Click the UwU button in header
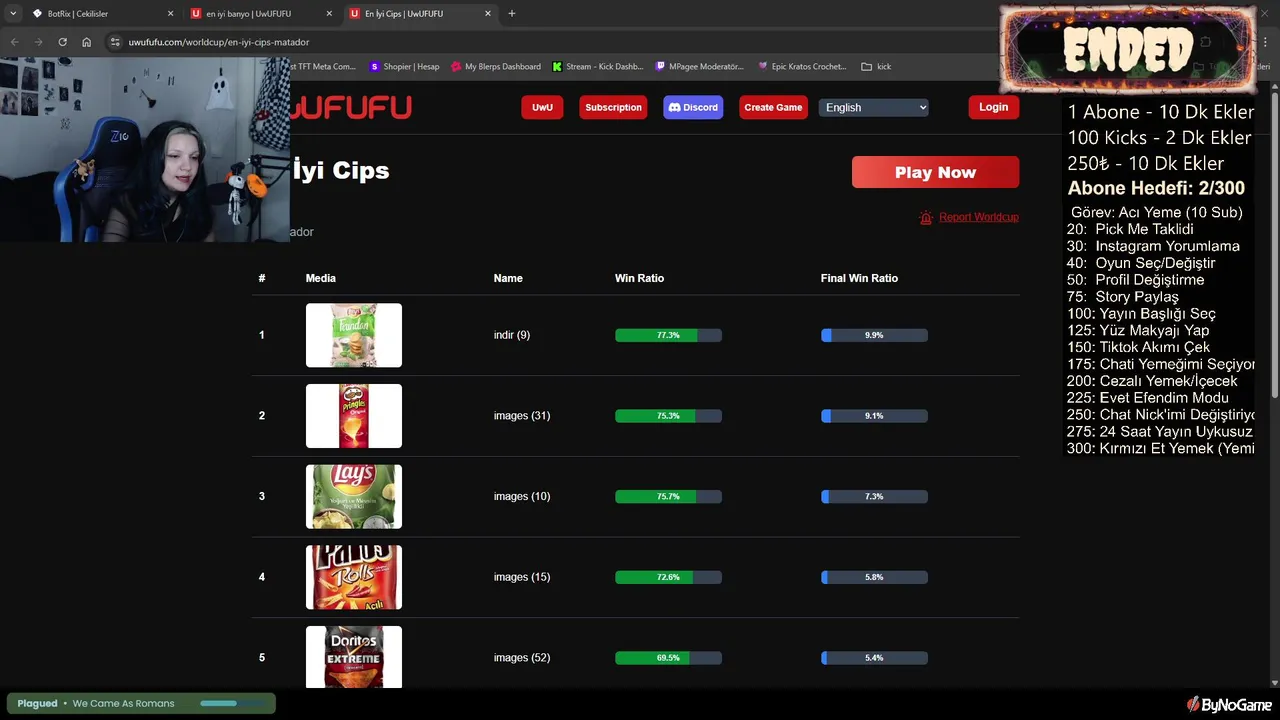The image size is (1280, 720). [x=542, y=107]
